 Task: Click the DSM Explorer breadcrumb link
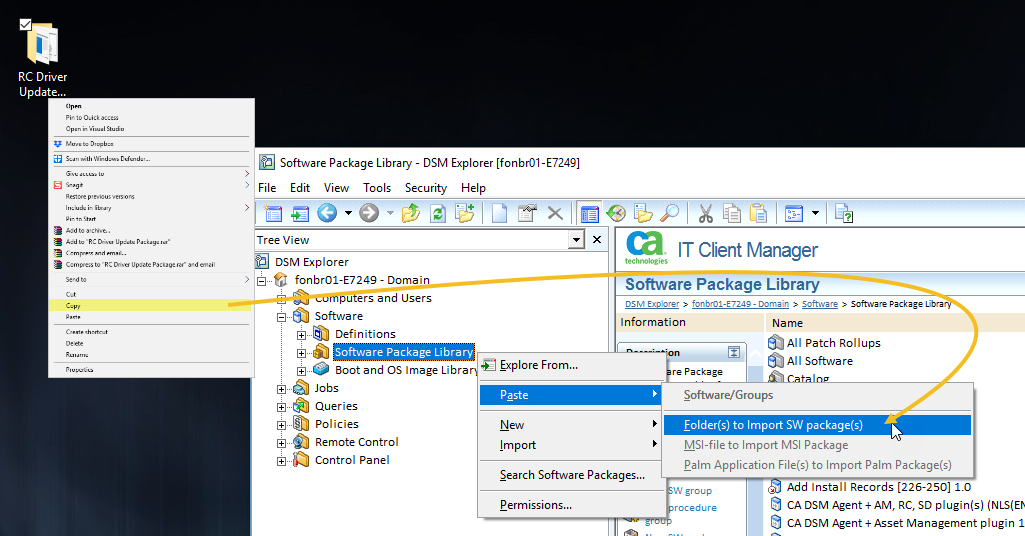click(x=652, y=304)
